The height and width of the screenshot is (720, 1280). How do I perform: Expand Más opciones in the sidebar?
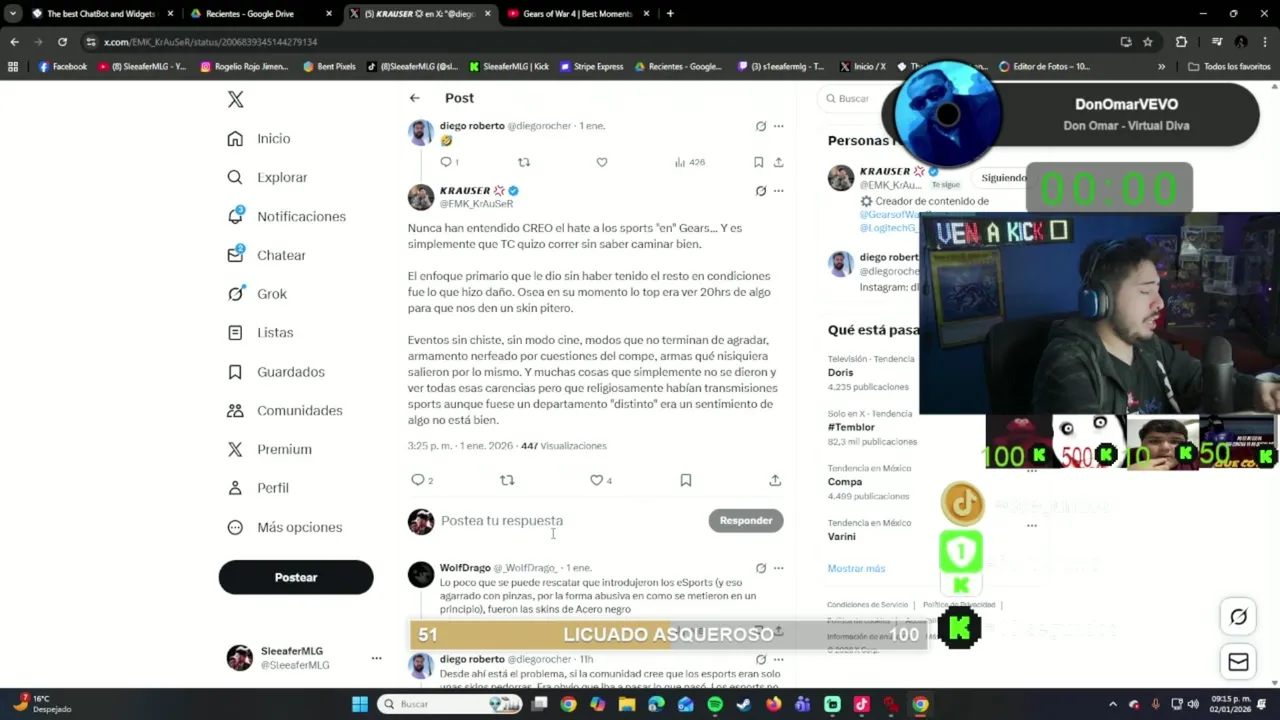(285, 527)
